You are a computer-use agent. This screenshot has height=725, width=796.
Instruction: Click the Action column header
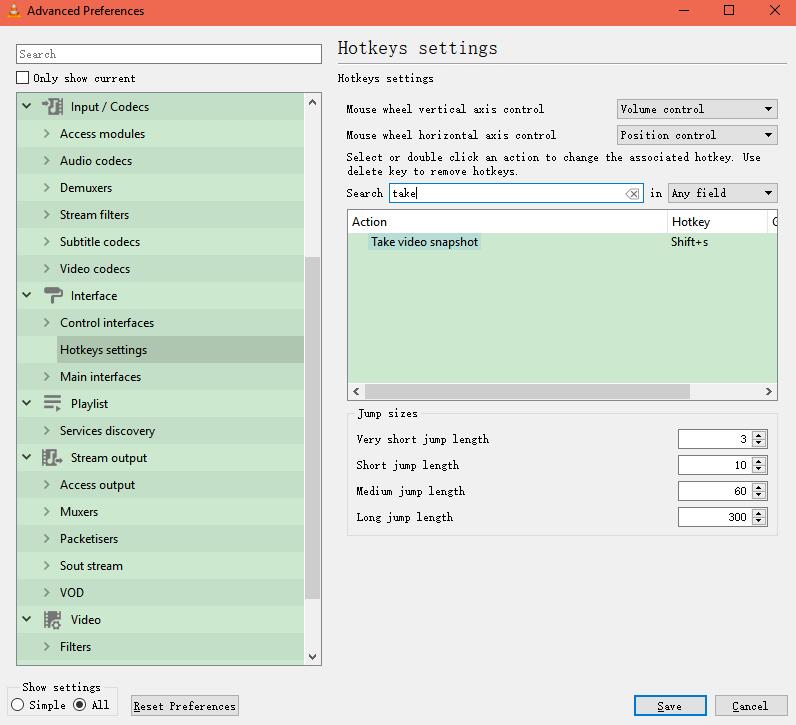click(507, 222)
